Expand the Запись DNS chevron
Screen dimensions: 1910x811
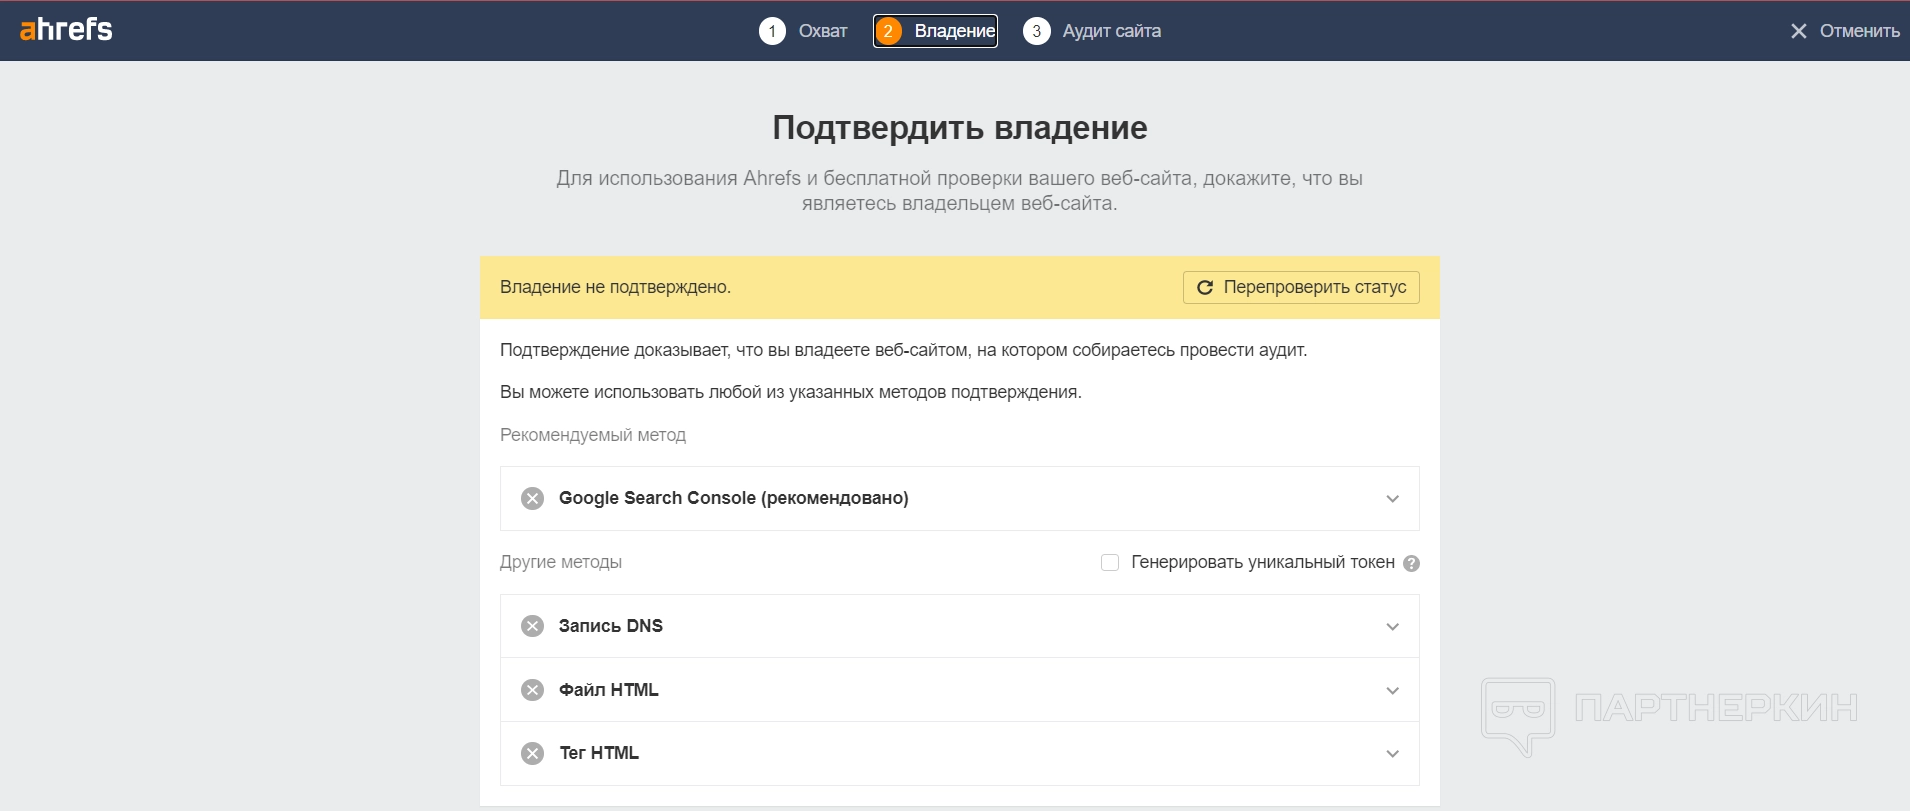(x=1392, y=627)
